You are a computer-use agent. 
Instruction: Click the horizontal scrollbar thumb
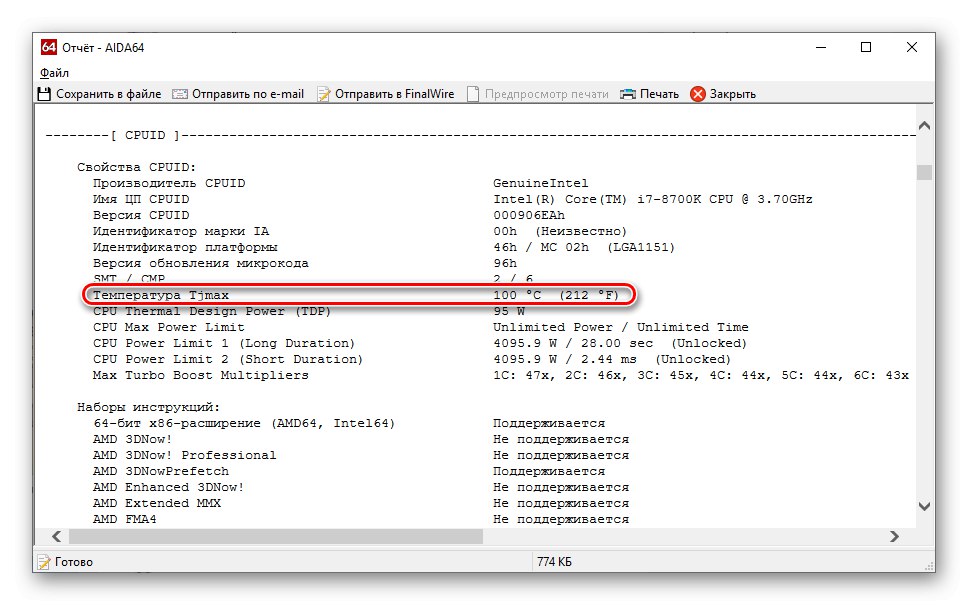(275, 536)
